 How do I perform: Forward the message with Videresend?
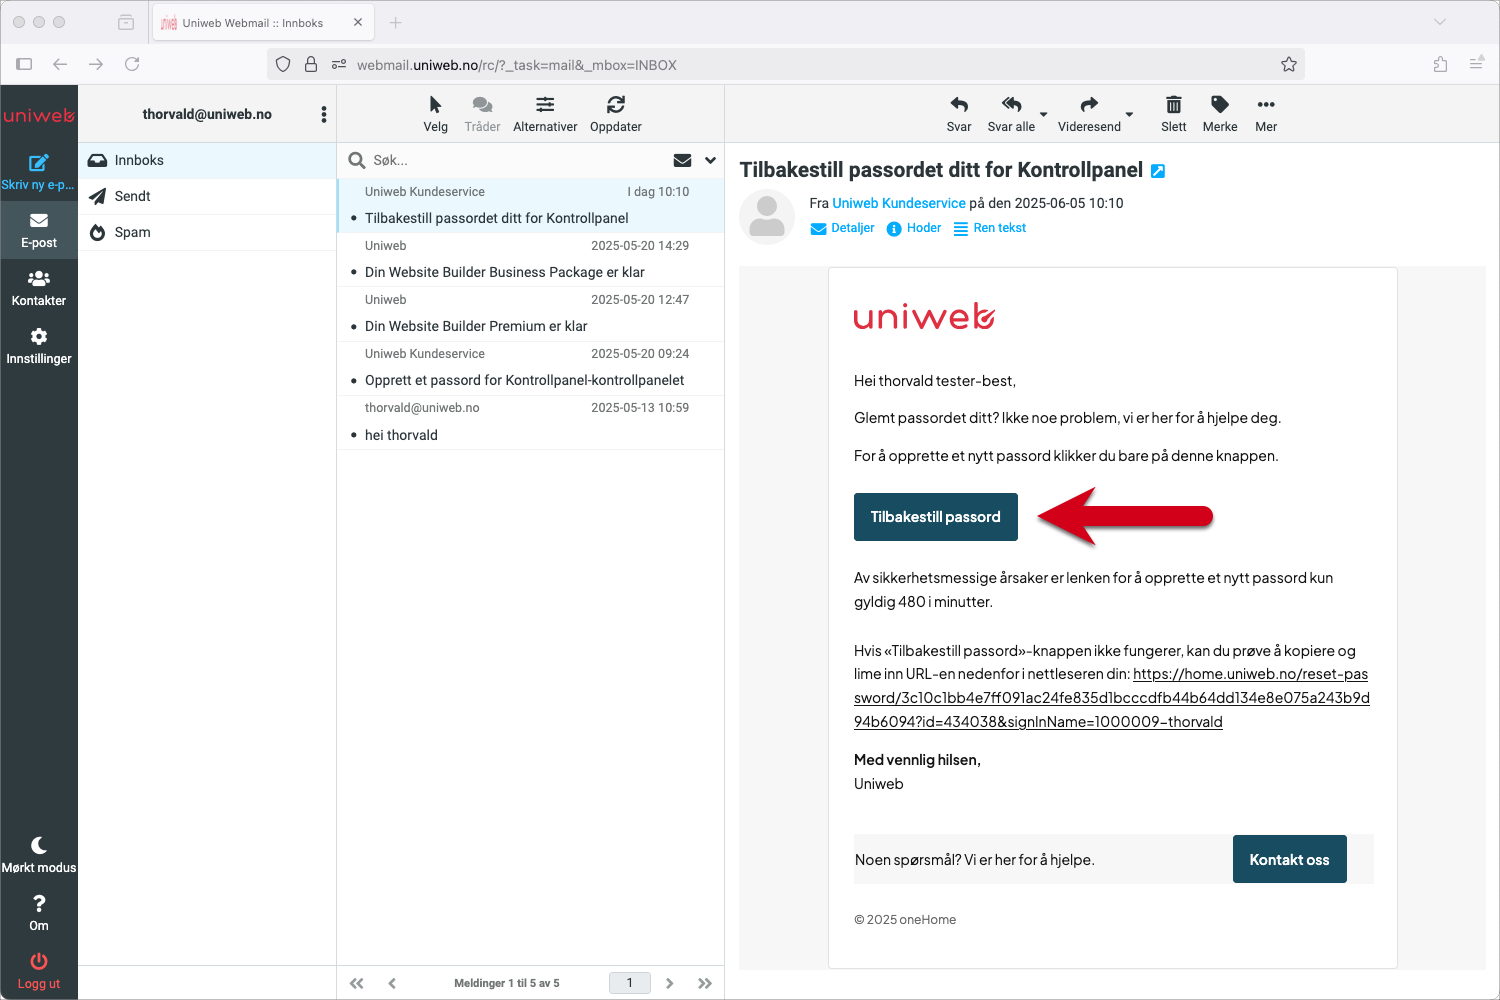[1089, 114]
